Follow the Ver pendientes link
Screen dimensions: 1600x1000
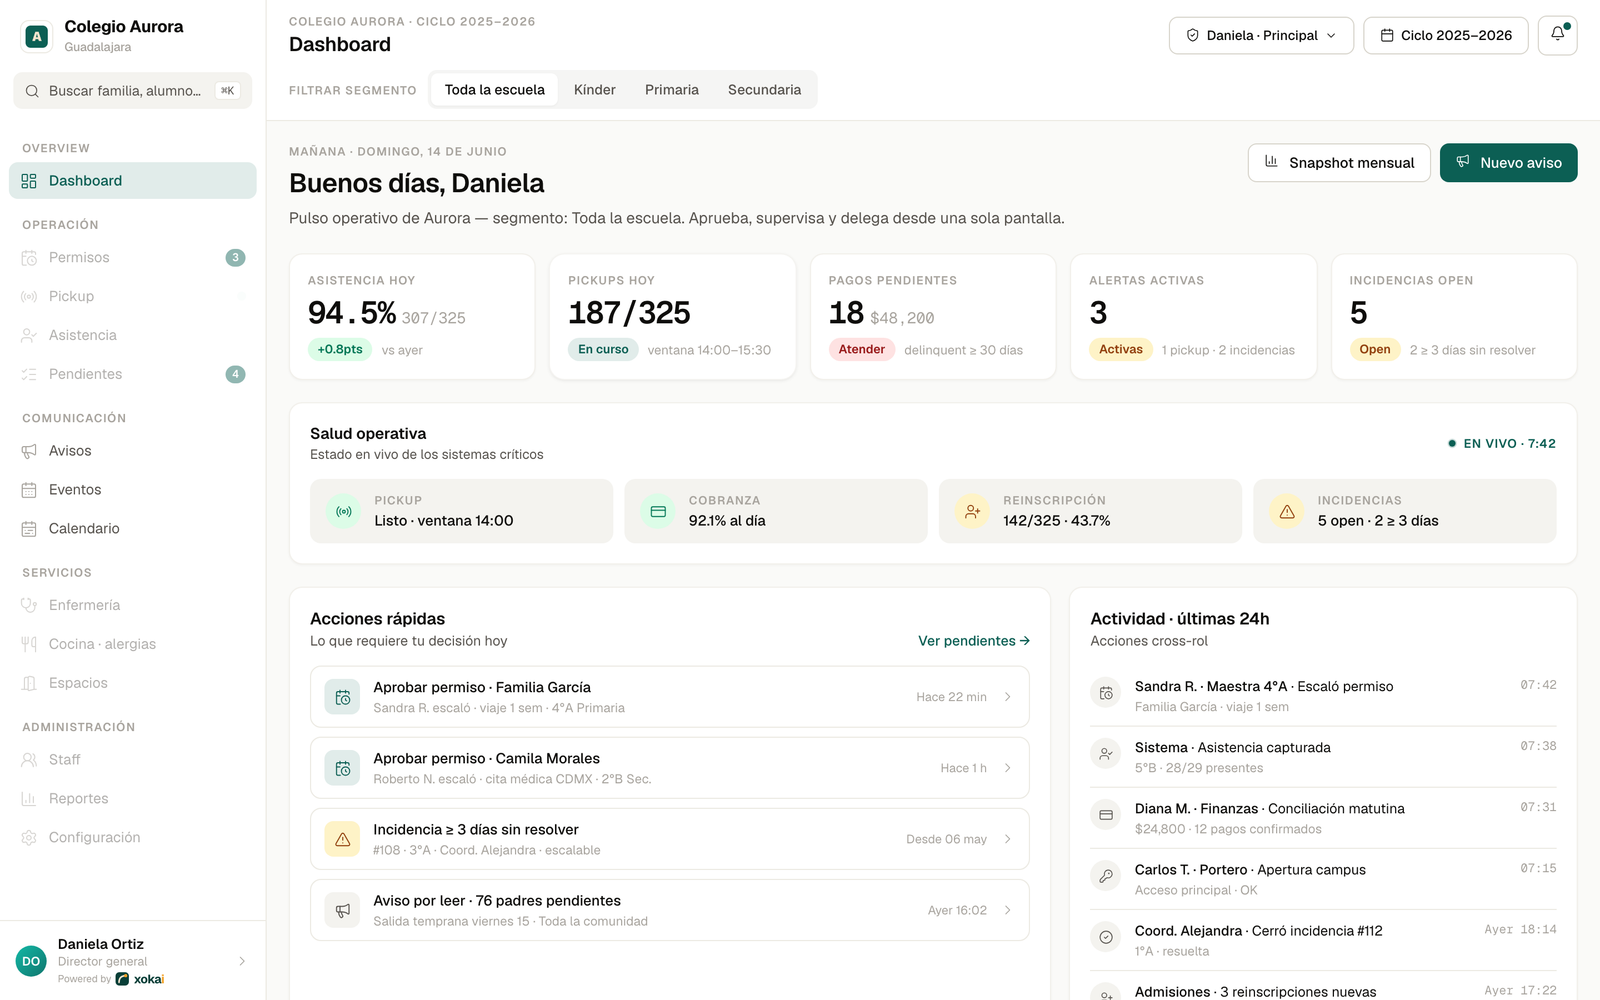[x=974, y=641]
